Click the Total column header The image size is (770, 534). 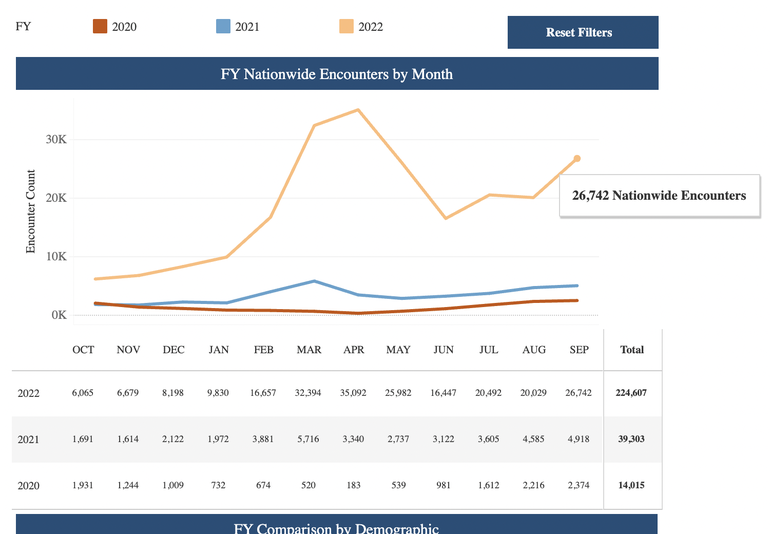pos(632,350)
